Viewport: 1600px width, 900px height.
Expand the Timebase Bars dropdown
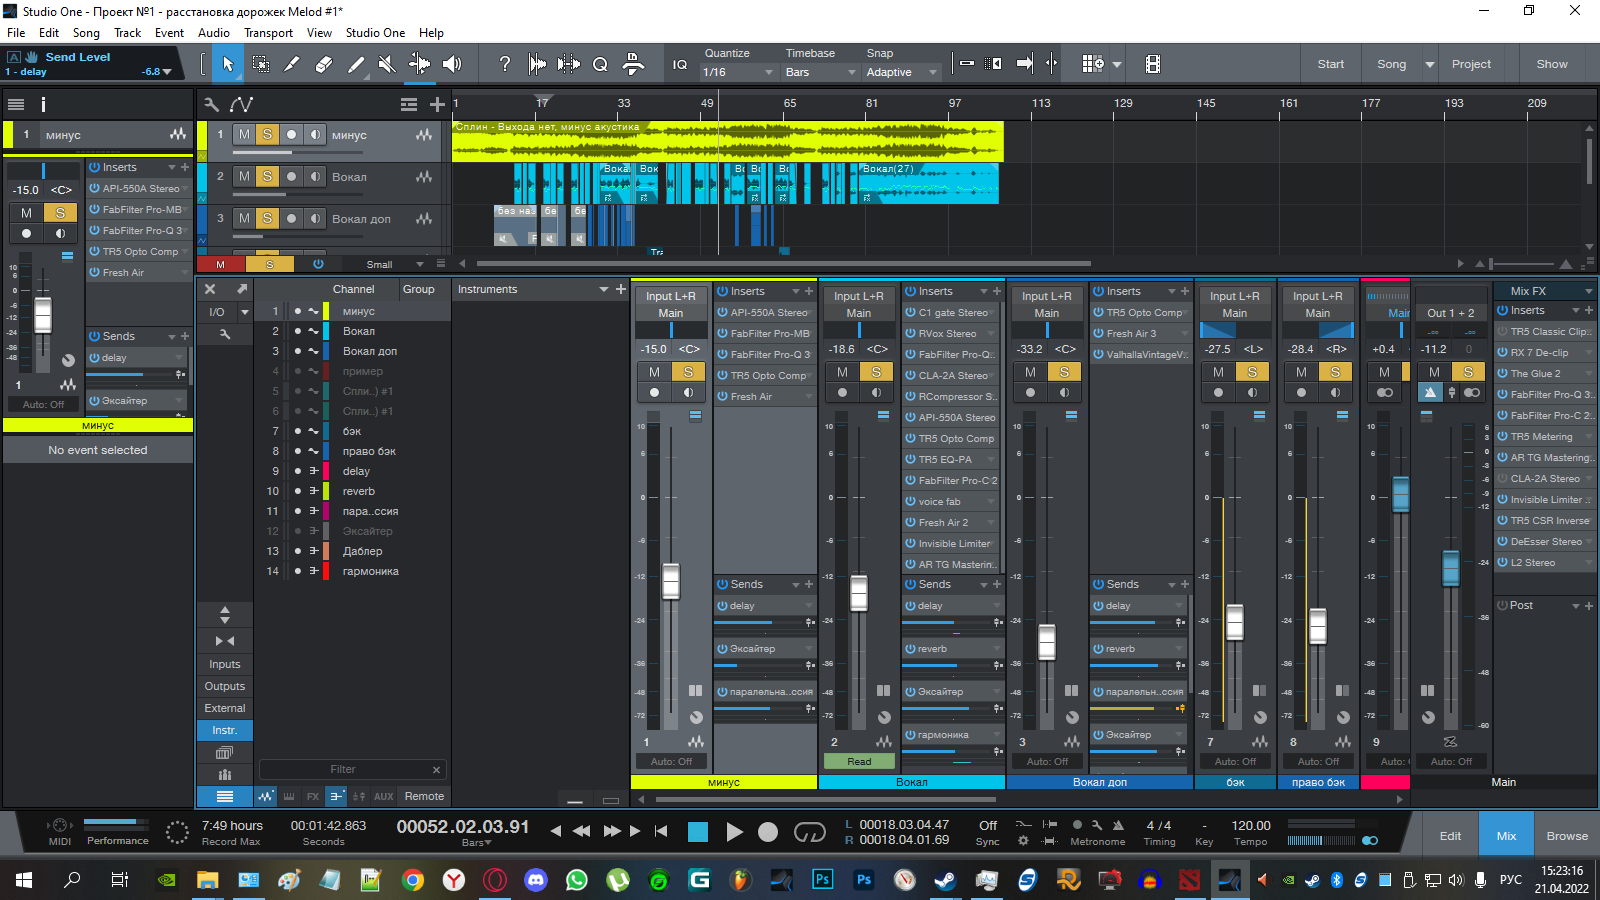pos(820,72)
